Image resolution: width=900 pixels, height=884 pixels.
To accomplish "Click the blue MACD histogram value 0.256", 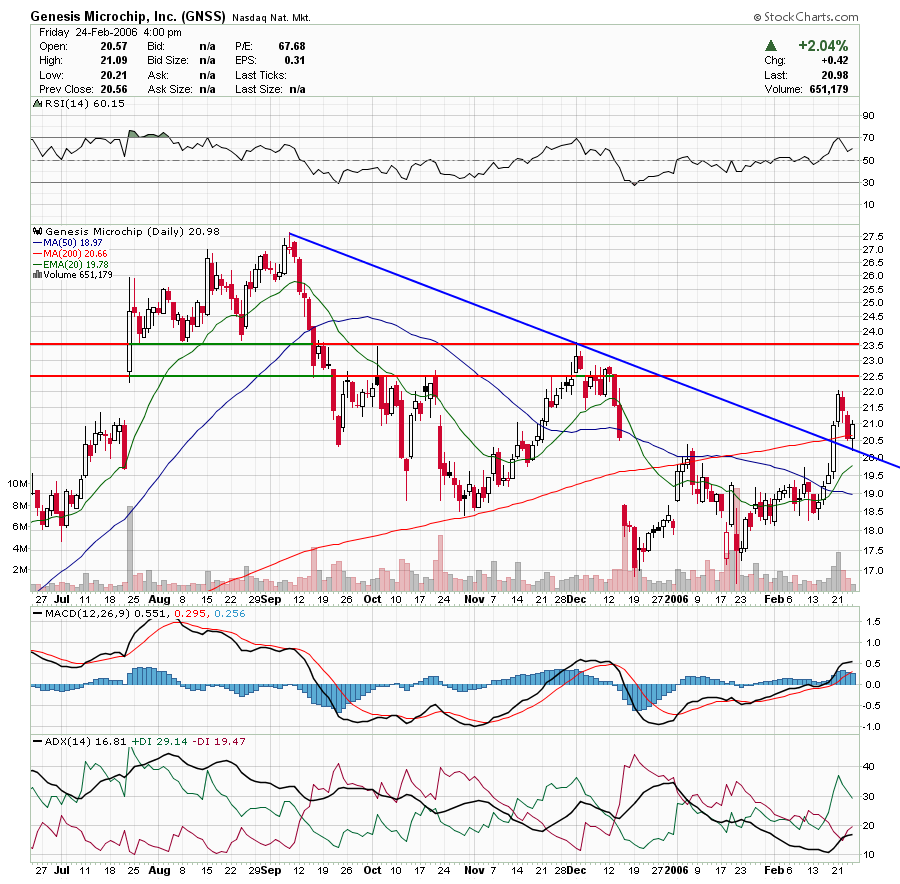I will click(230, 614).
